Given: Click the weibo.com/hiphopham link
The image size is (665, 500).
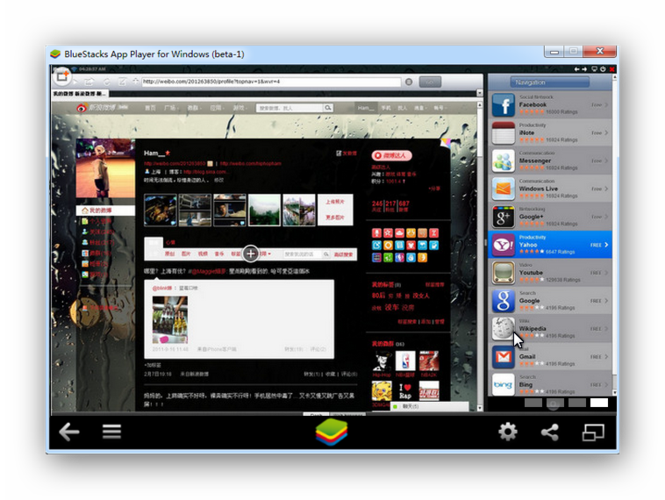Looking at the screenshot, I should [251, 164].
